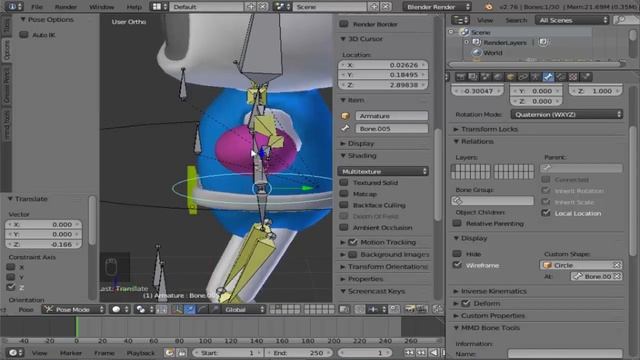
Task: Enable Textured Solid shading option
Action: click(344, 182)
